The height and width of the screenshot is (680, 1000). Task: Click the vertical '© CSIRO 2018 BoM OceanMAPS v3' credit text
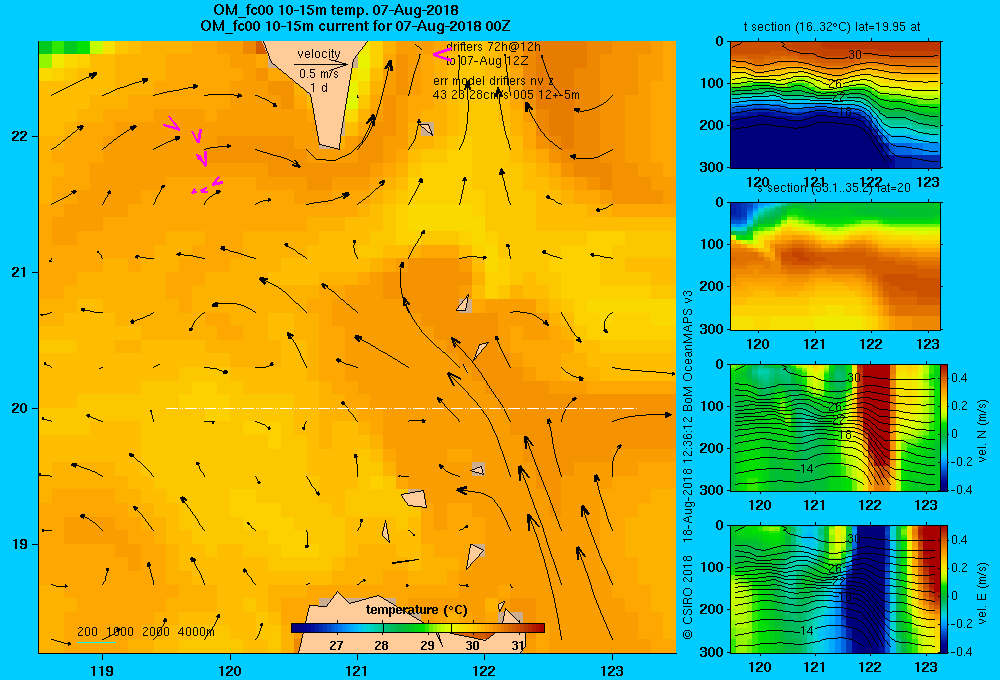(688, 464)
